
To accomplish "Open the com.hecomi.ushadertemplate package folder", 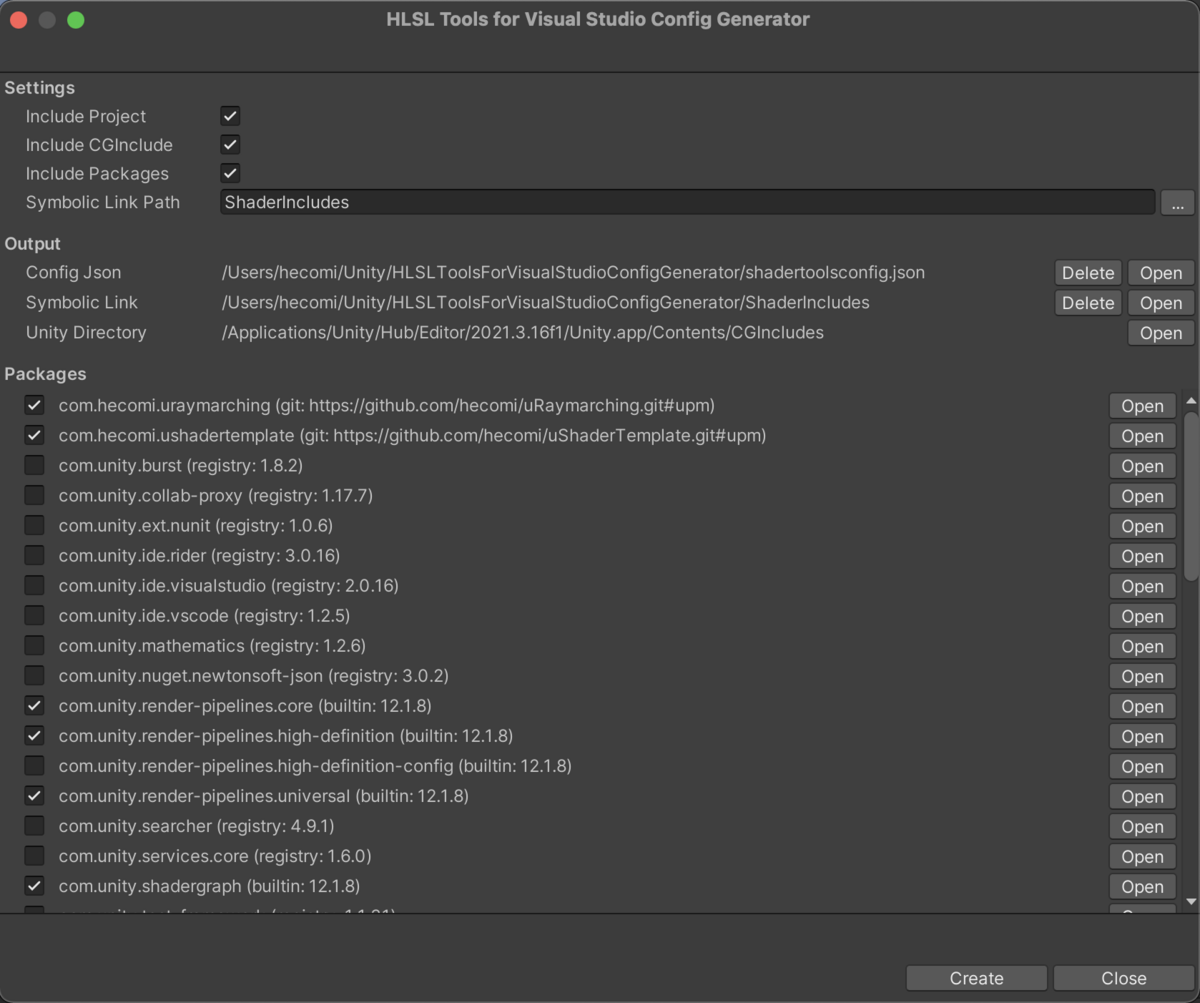I will point(1142,436).
